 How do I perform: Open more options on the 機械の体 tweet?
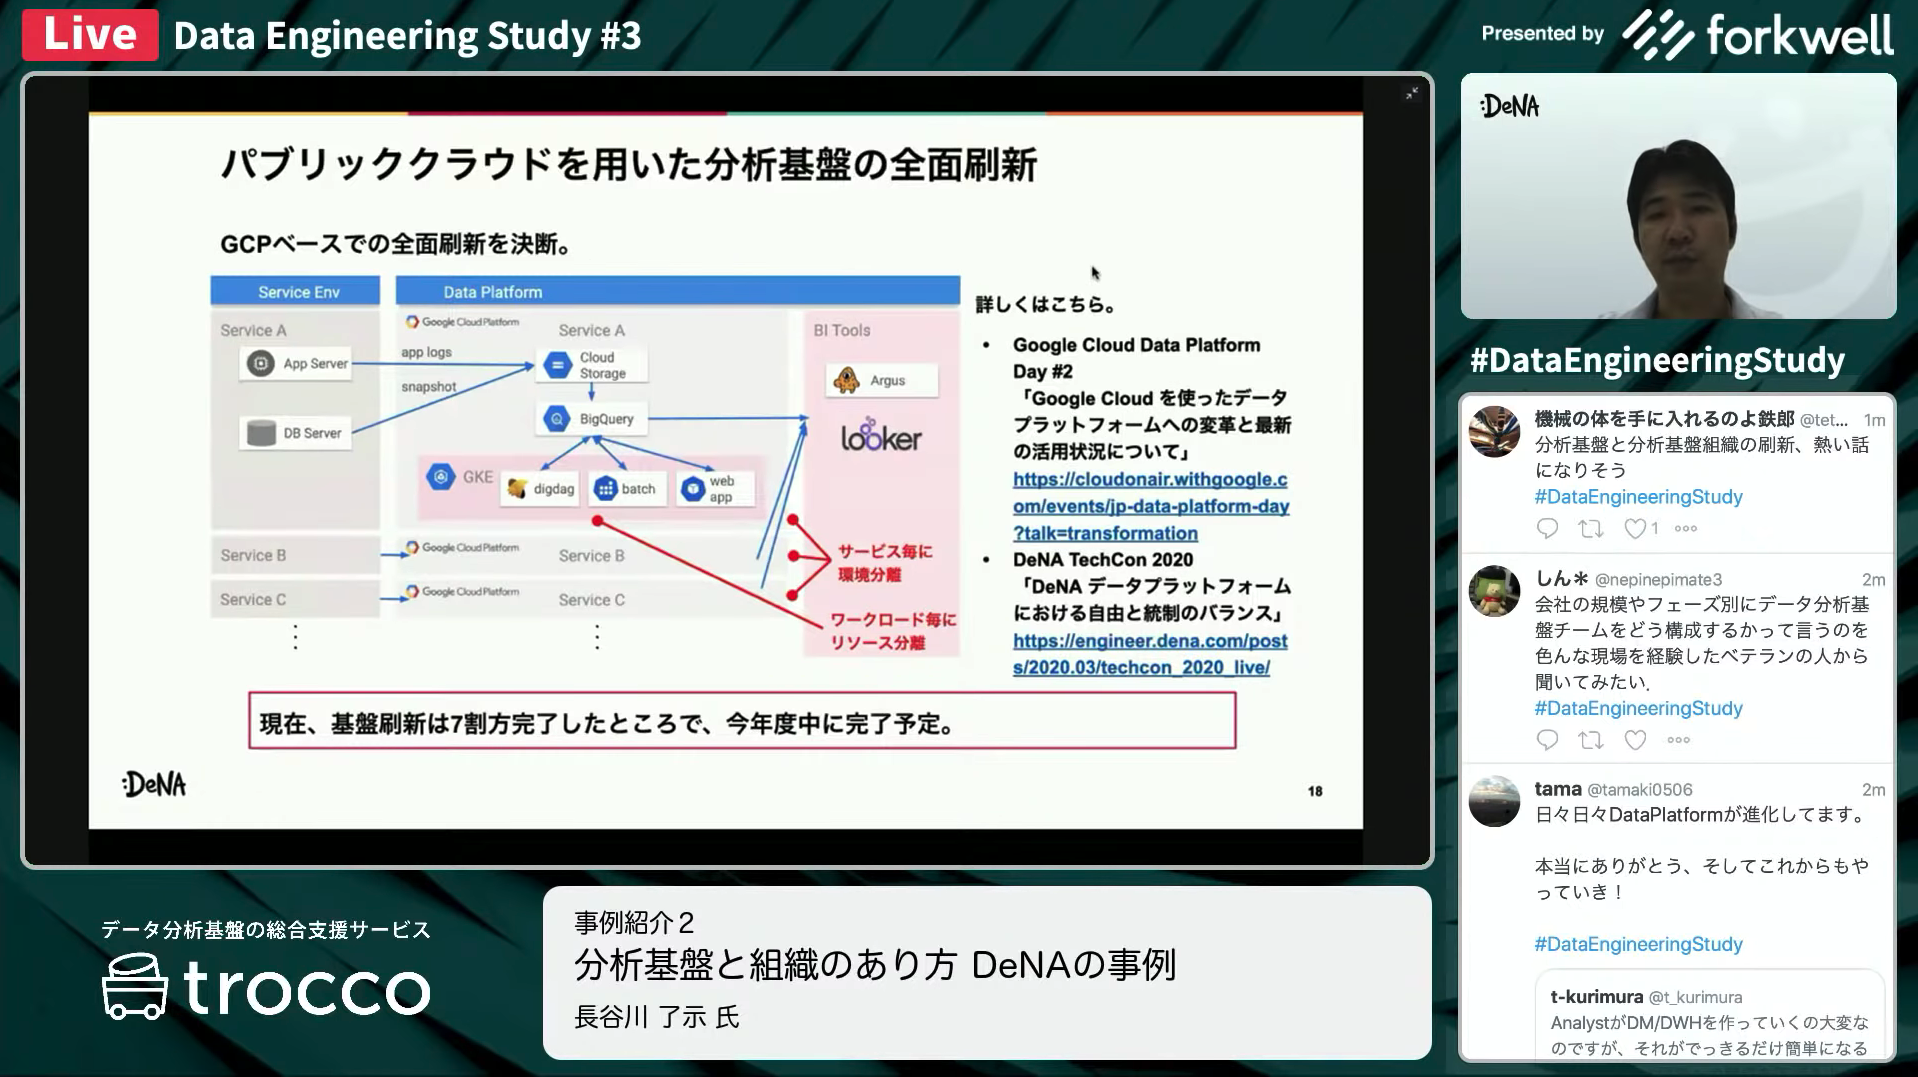[1686, 529]
